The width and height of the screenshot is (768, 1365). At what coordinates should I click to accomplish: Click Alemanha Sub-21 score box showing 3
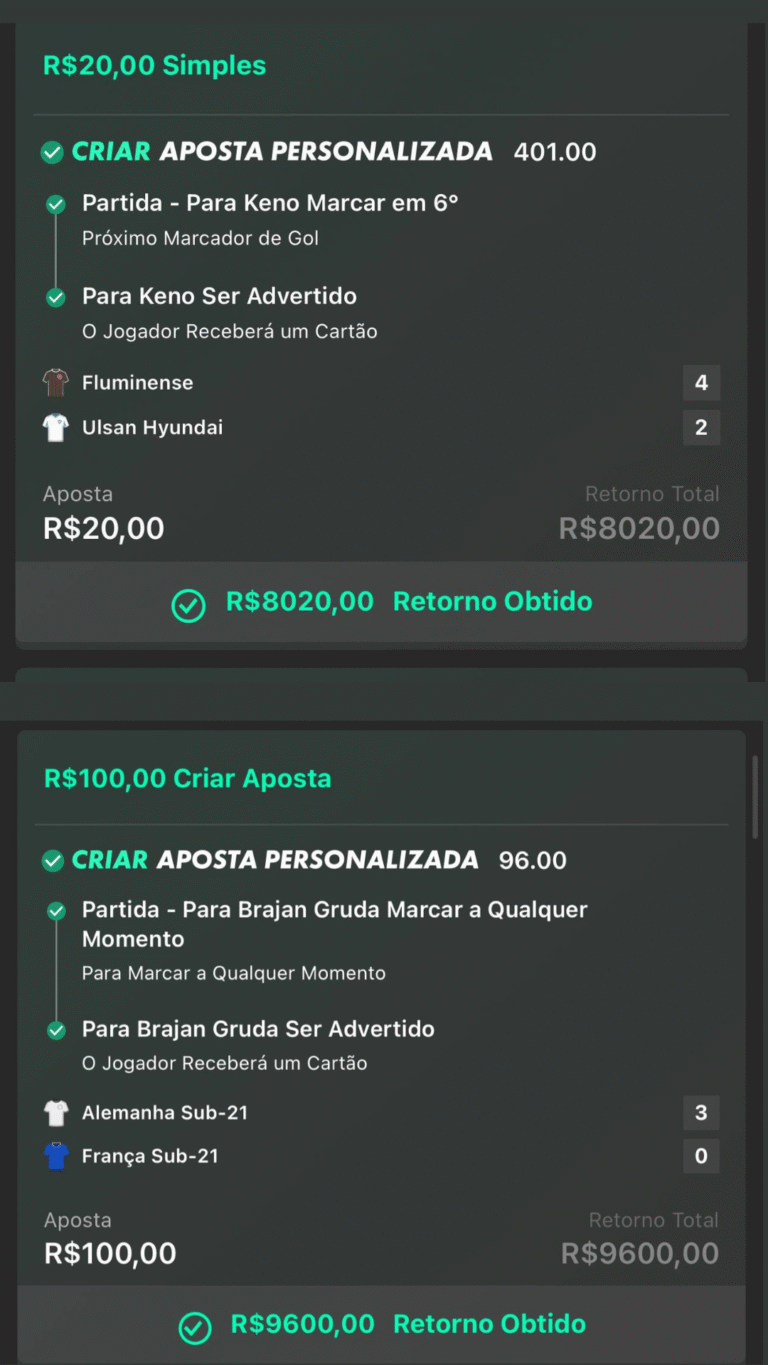[x=701, y=1112]
